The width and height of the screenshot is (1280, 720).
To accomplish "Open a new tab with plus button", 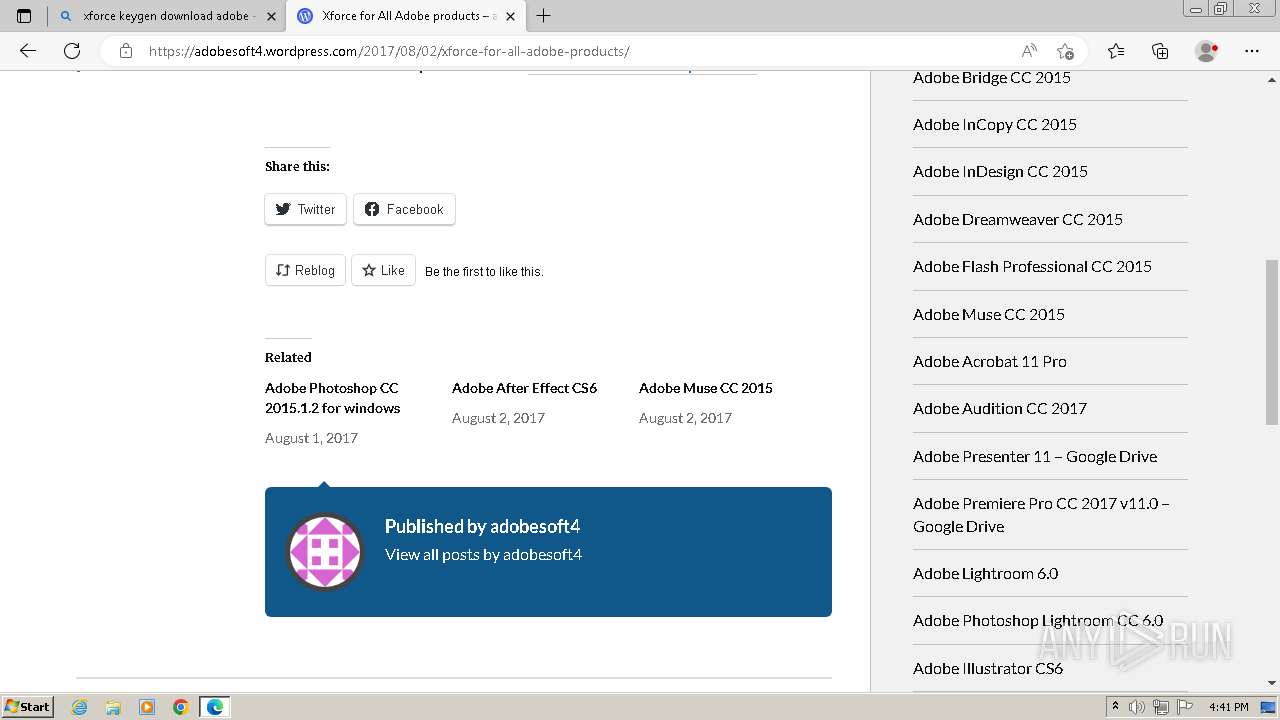I will click(x=544, y=16).
